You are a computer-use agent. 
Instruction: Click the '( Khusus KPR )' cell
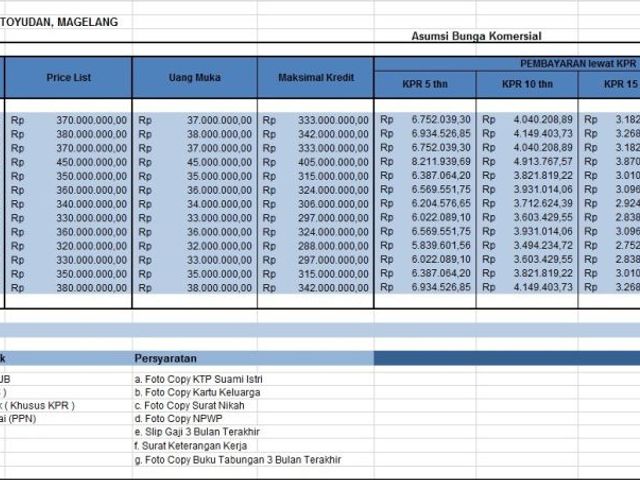(38, 405)
